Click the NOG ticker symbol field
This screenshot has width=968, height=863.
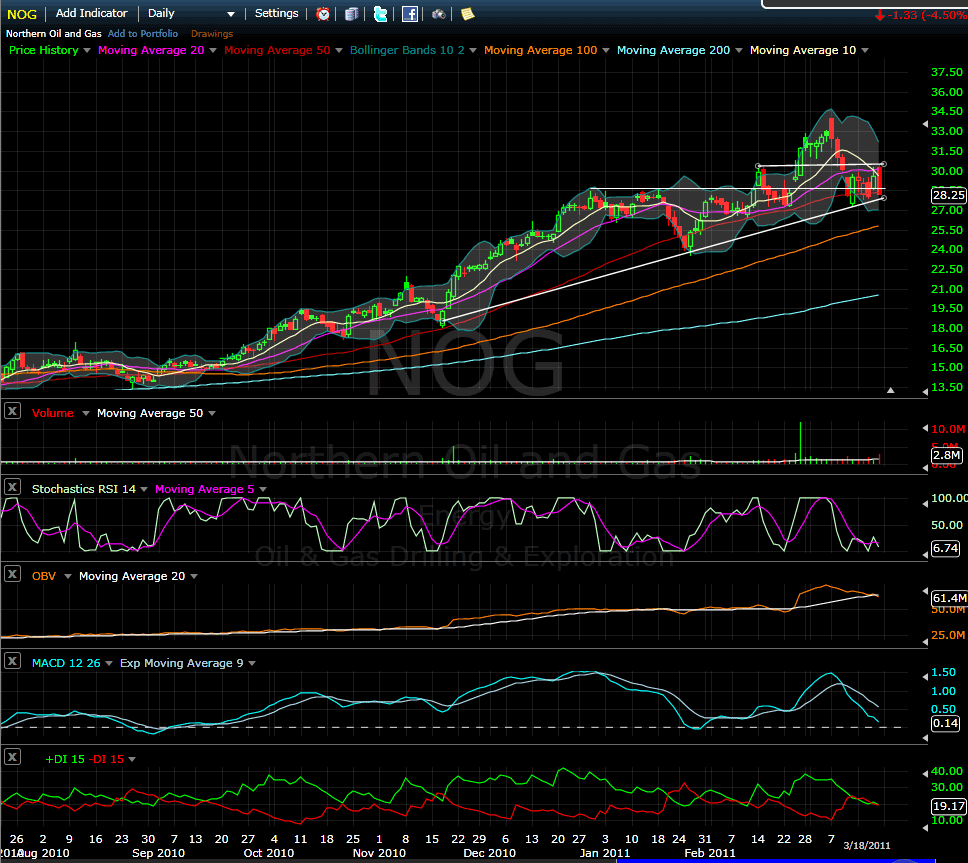coord(22,14)
